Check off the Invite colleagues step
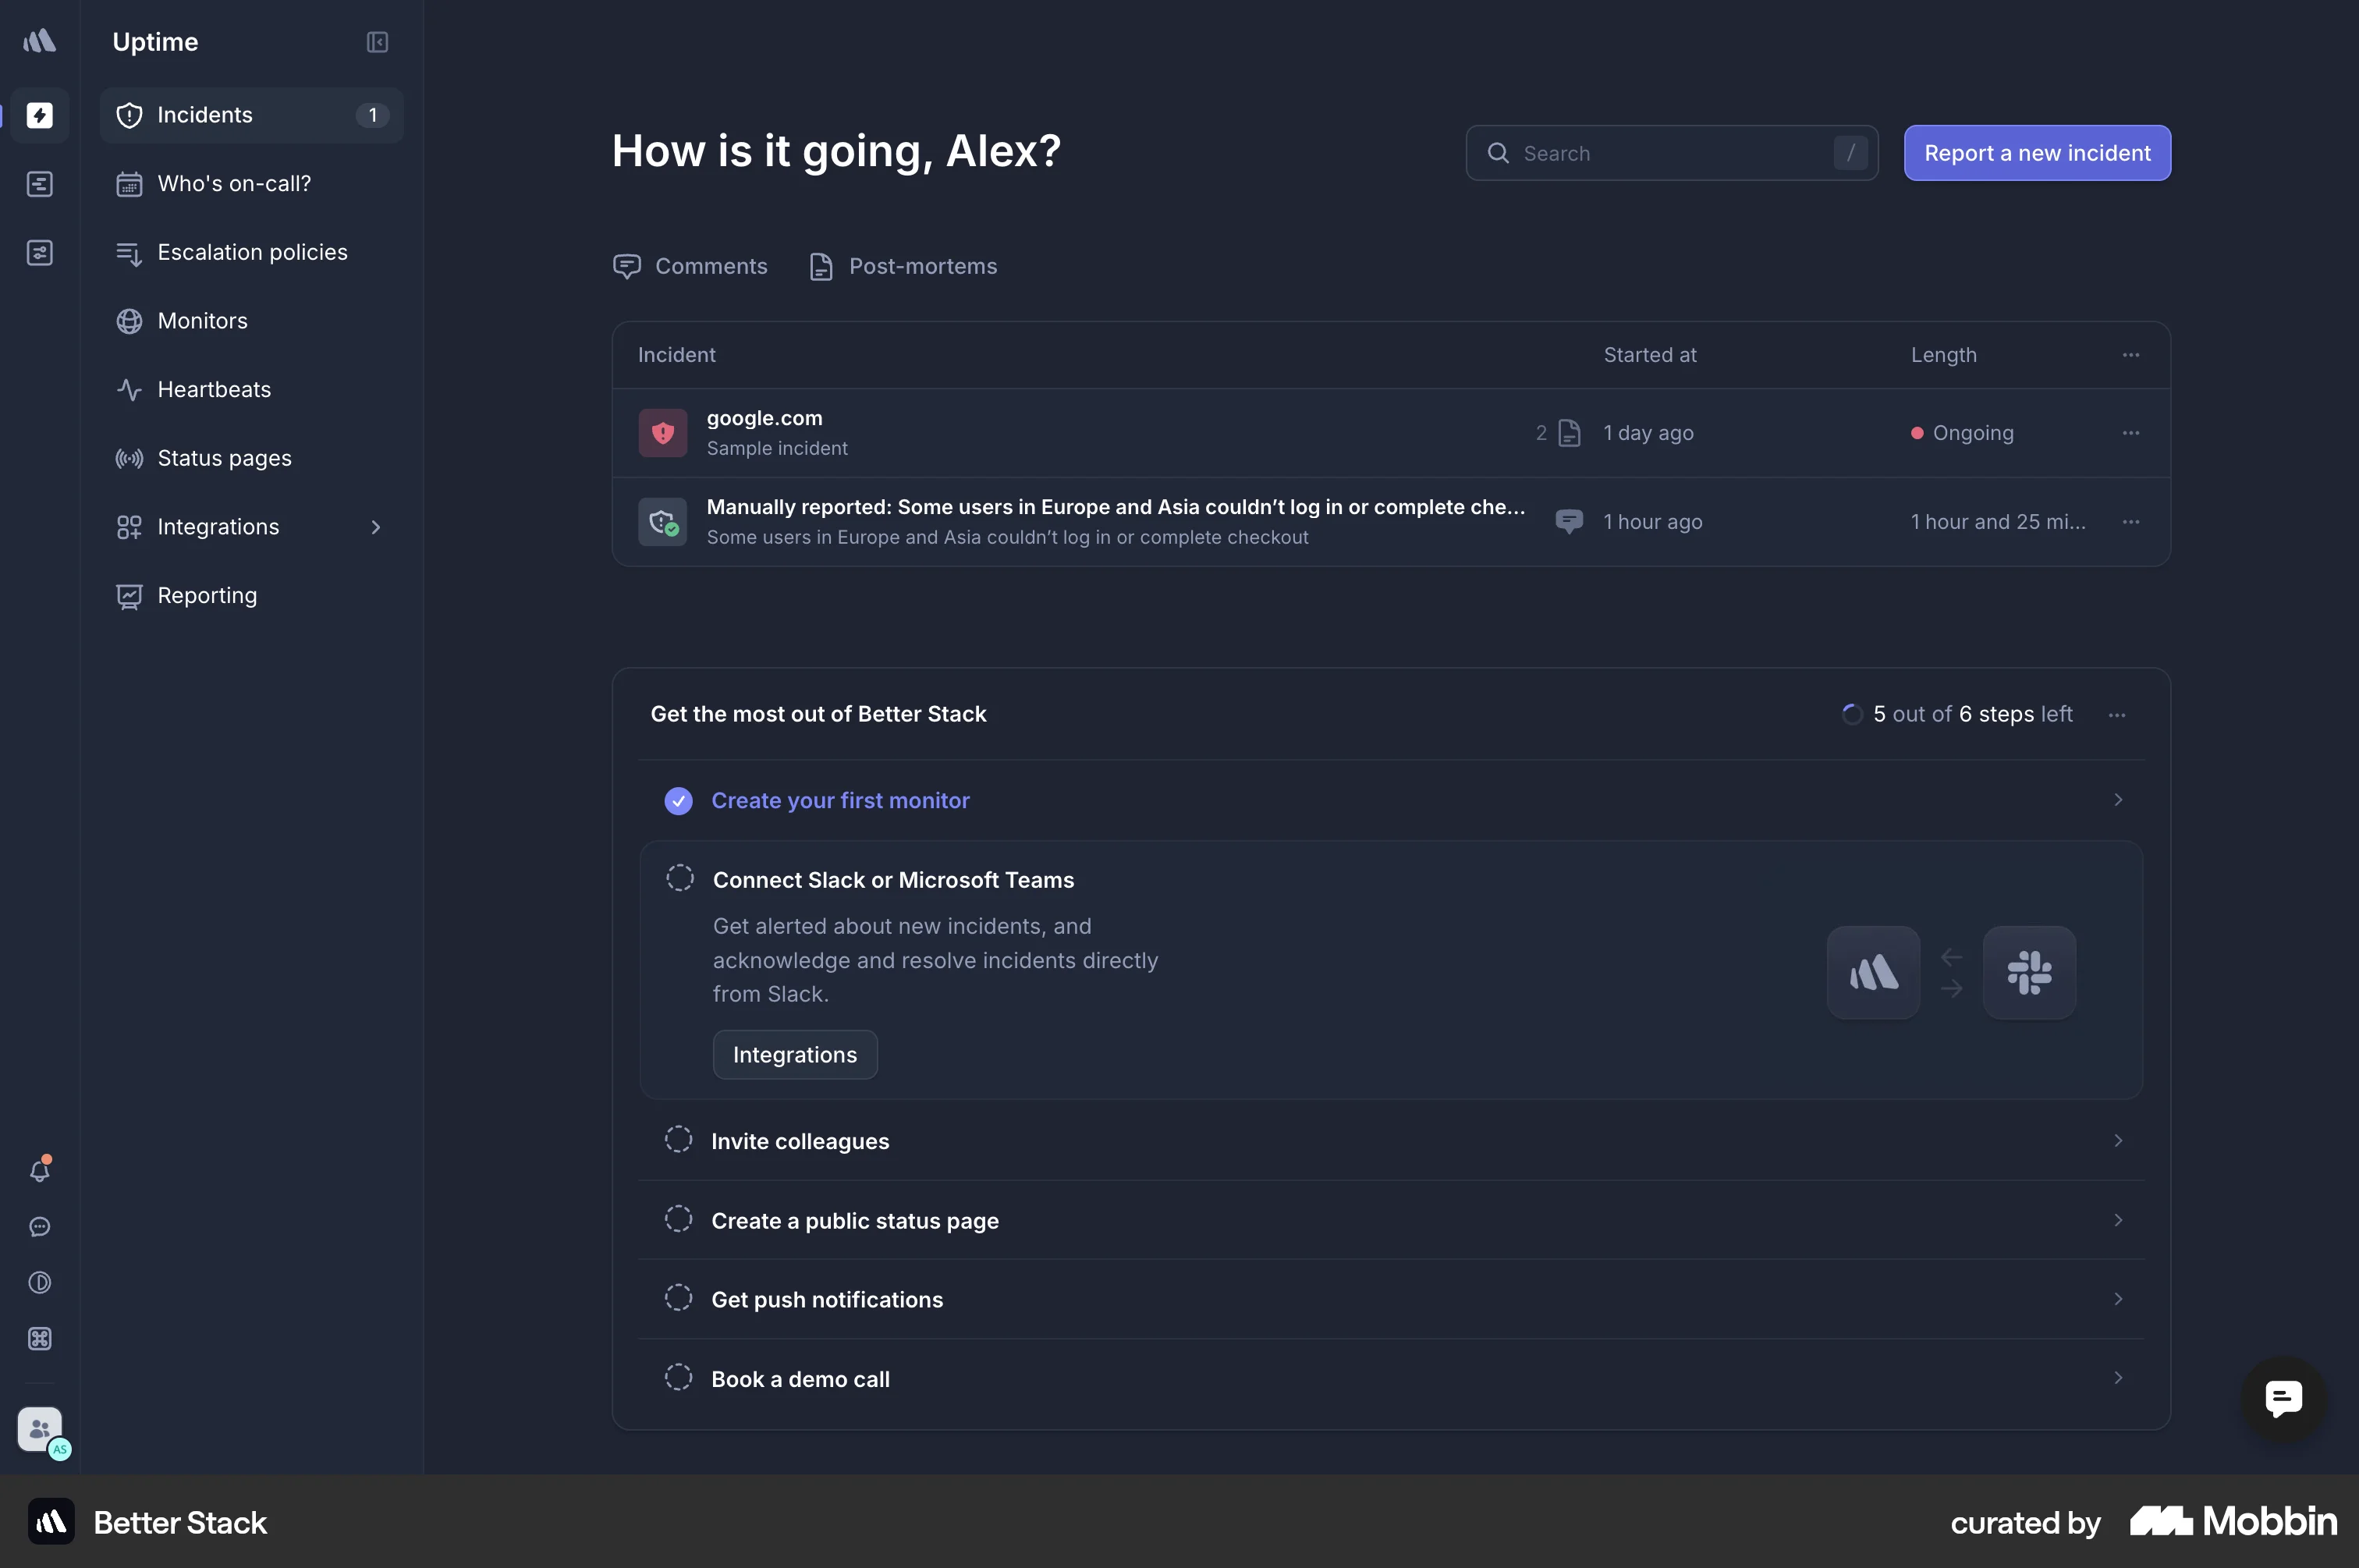Screen dimensions: 2359x1568 coord(678,1140)
